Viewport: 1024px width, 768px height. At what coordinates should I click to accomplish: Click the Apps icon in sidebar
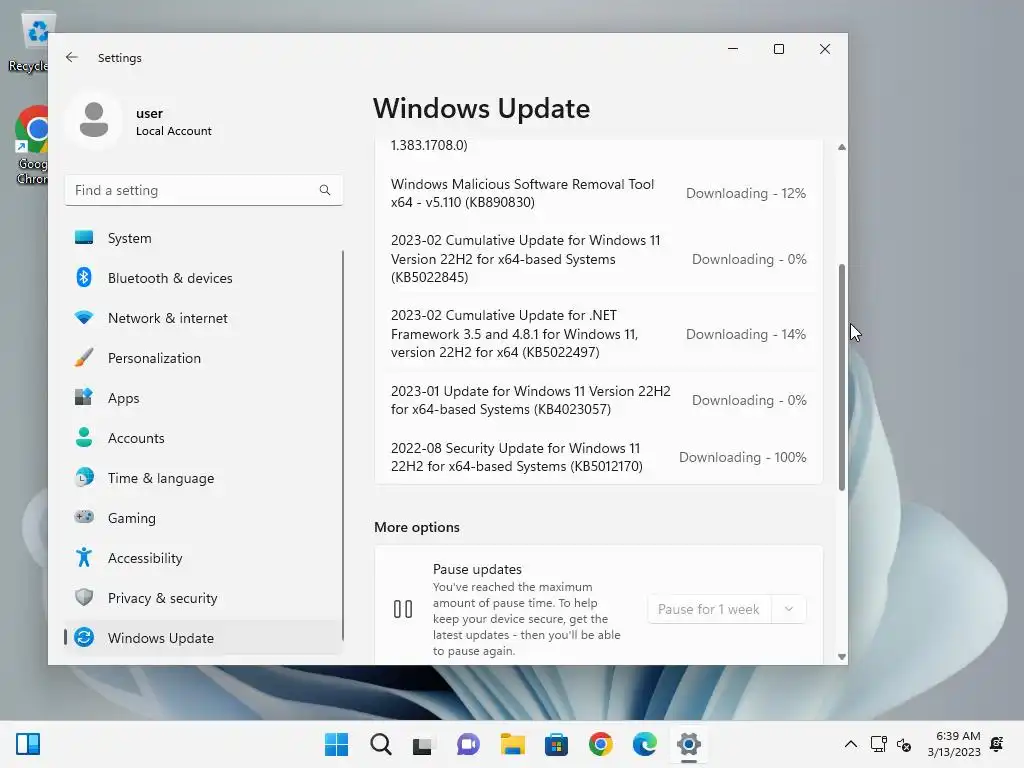pyautogui.click(x=84, y=398)
